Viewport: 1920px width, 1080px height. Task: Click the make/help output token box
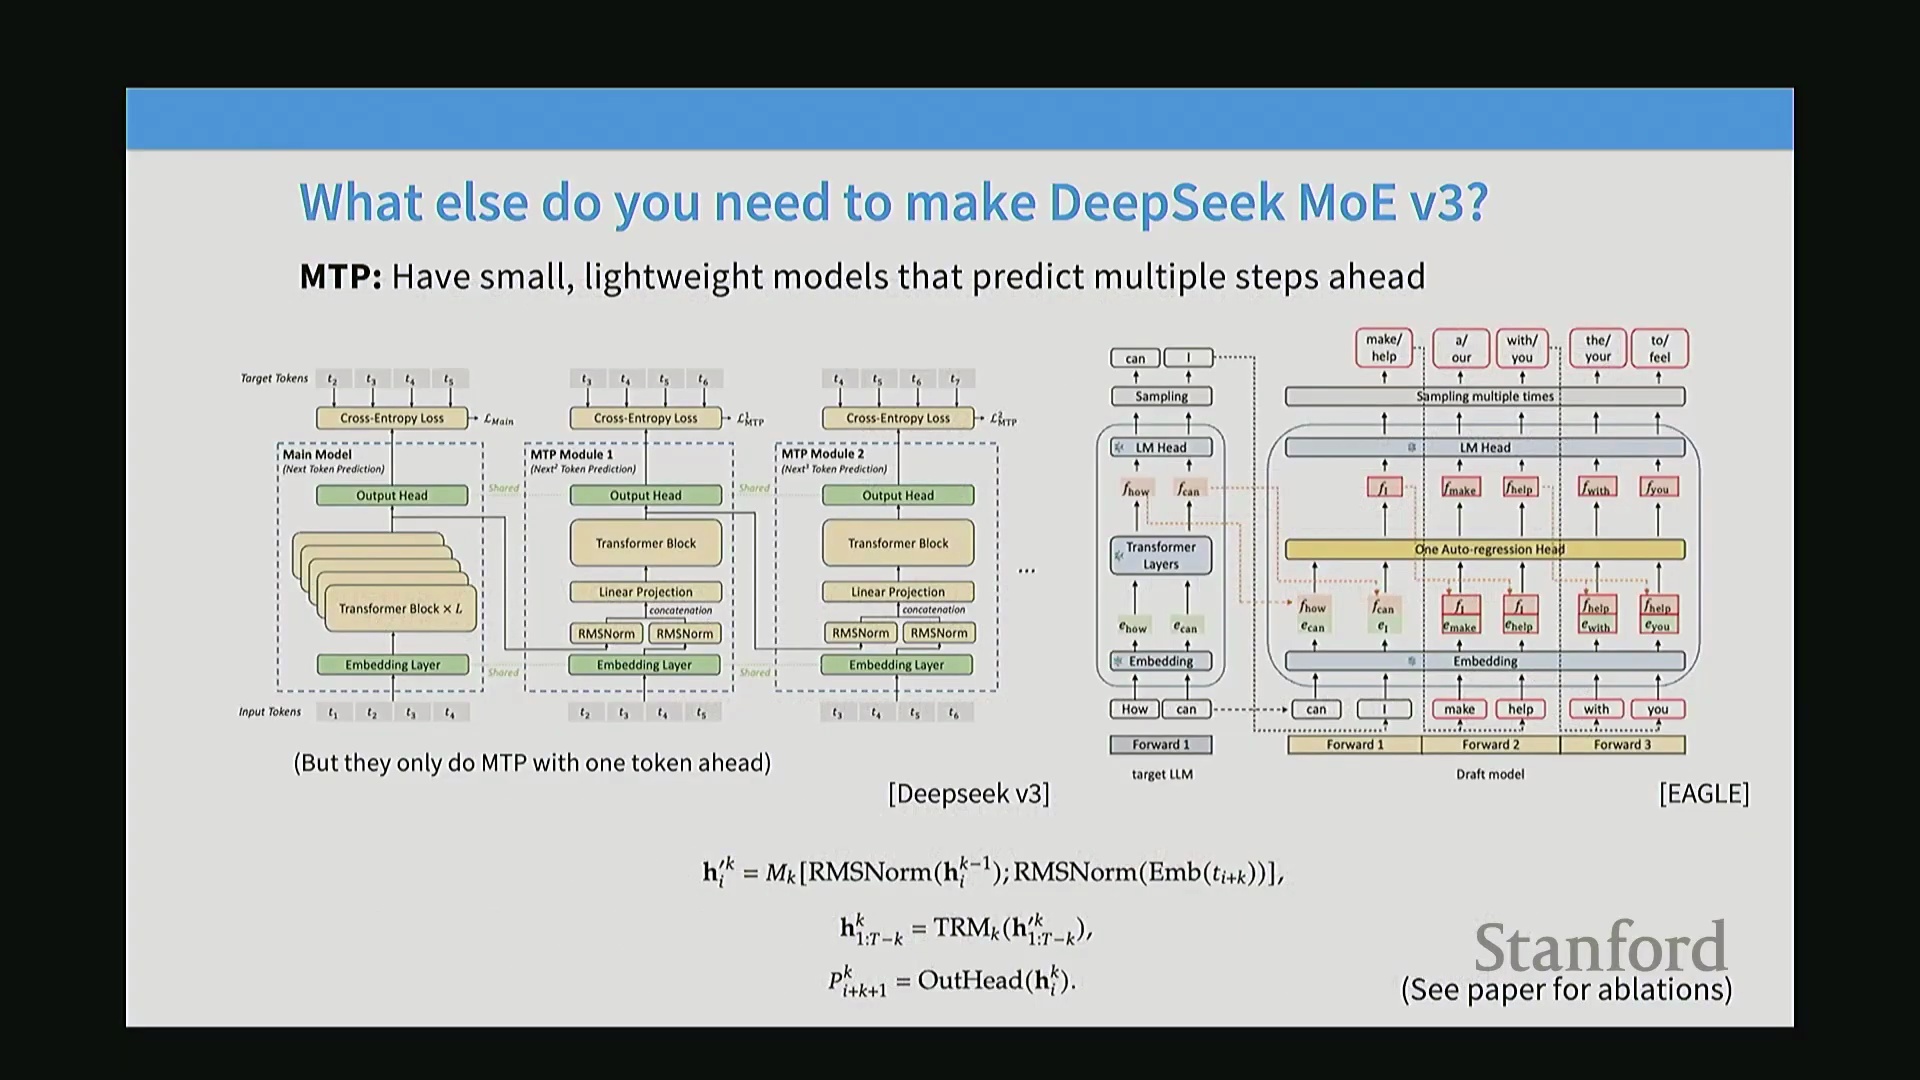[x=1384, y=348]
